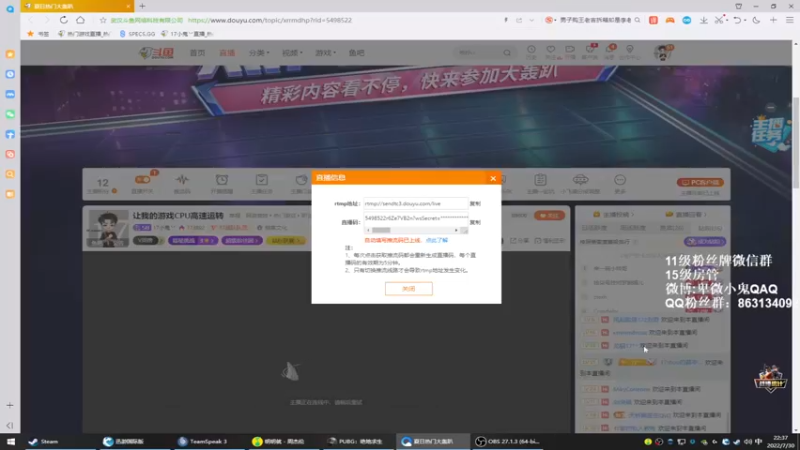
Task: Close the orange stream info dialog
Action: (x=493, y=178)
